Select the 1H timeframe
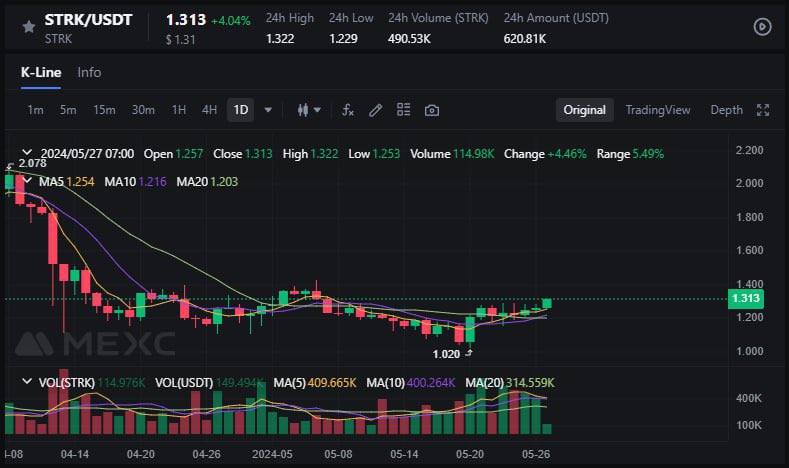Screen dimensions: 789x468 pyautogui.click(x=179, y=110)
